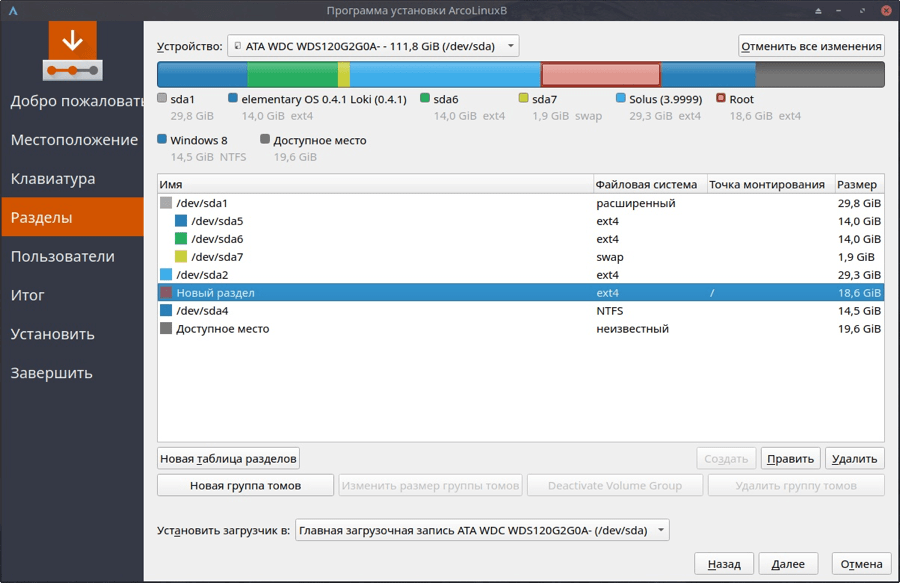
Task: Click the ArcoLinux logo in the title bar
Action: [x=12, y=10]
